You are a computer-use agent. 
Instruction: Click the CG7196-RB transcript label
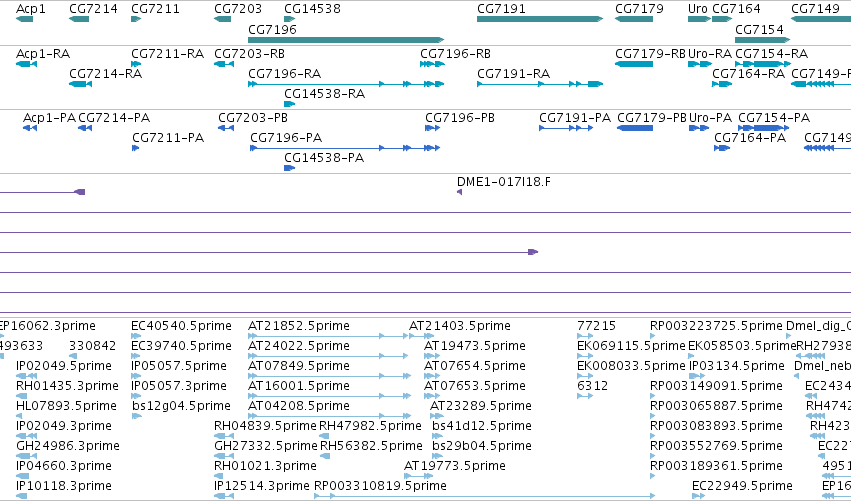coord(455,54)
